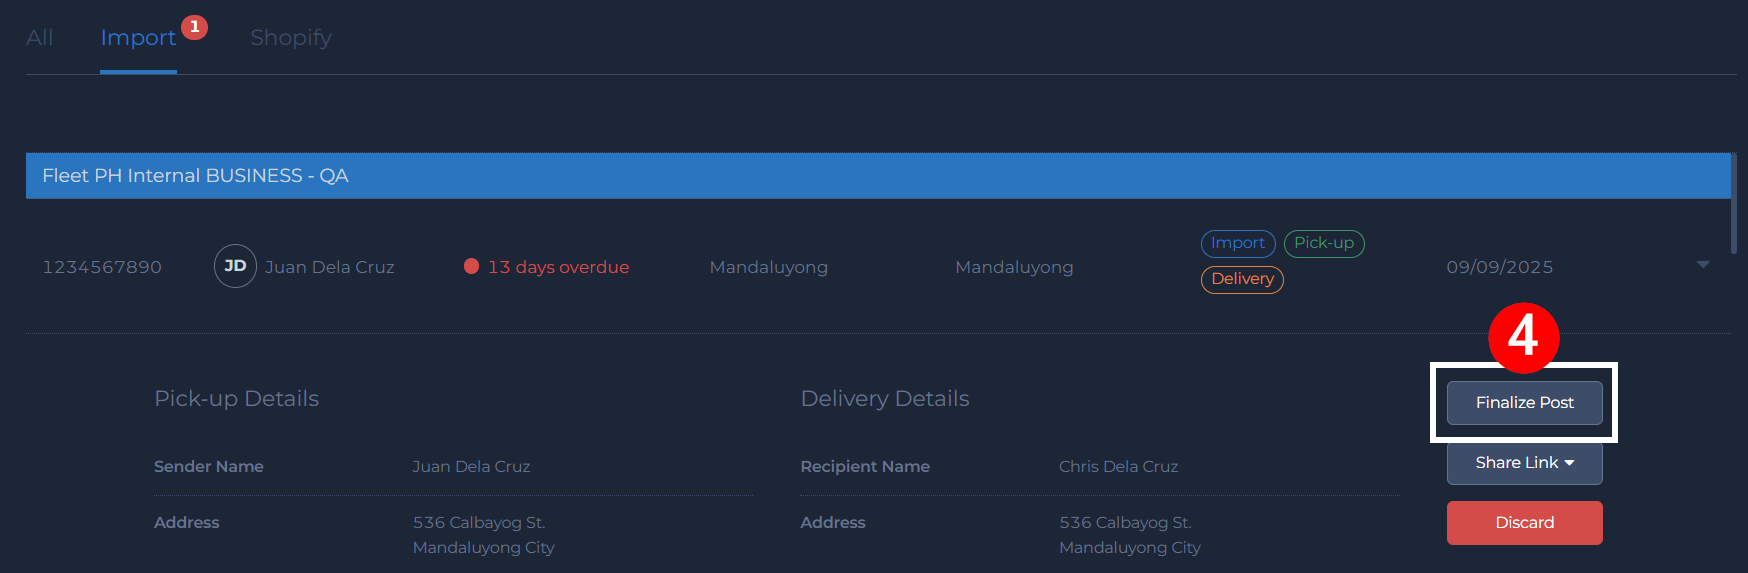This screenshot has height=573, width=1748.
Task: Click the Pick-up tag badge
Action: pos(1323,243)
